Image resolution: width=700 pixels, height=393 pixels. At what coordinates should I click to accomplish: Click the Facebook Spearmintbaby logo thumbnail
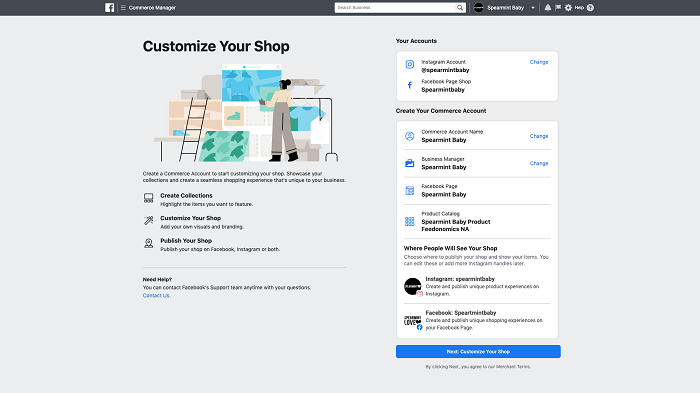413,321
